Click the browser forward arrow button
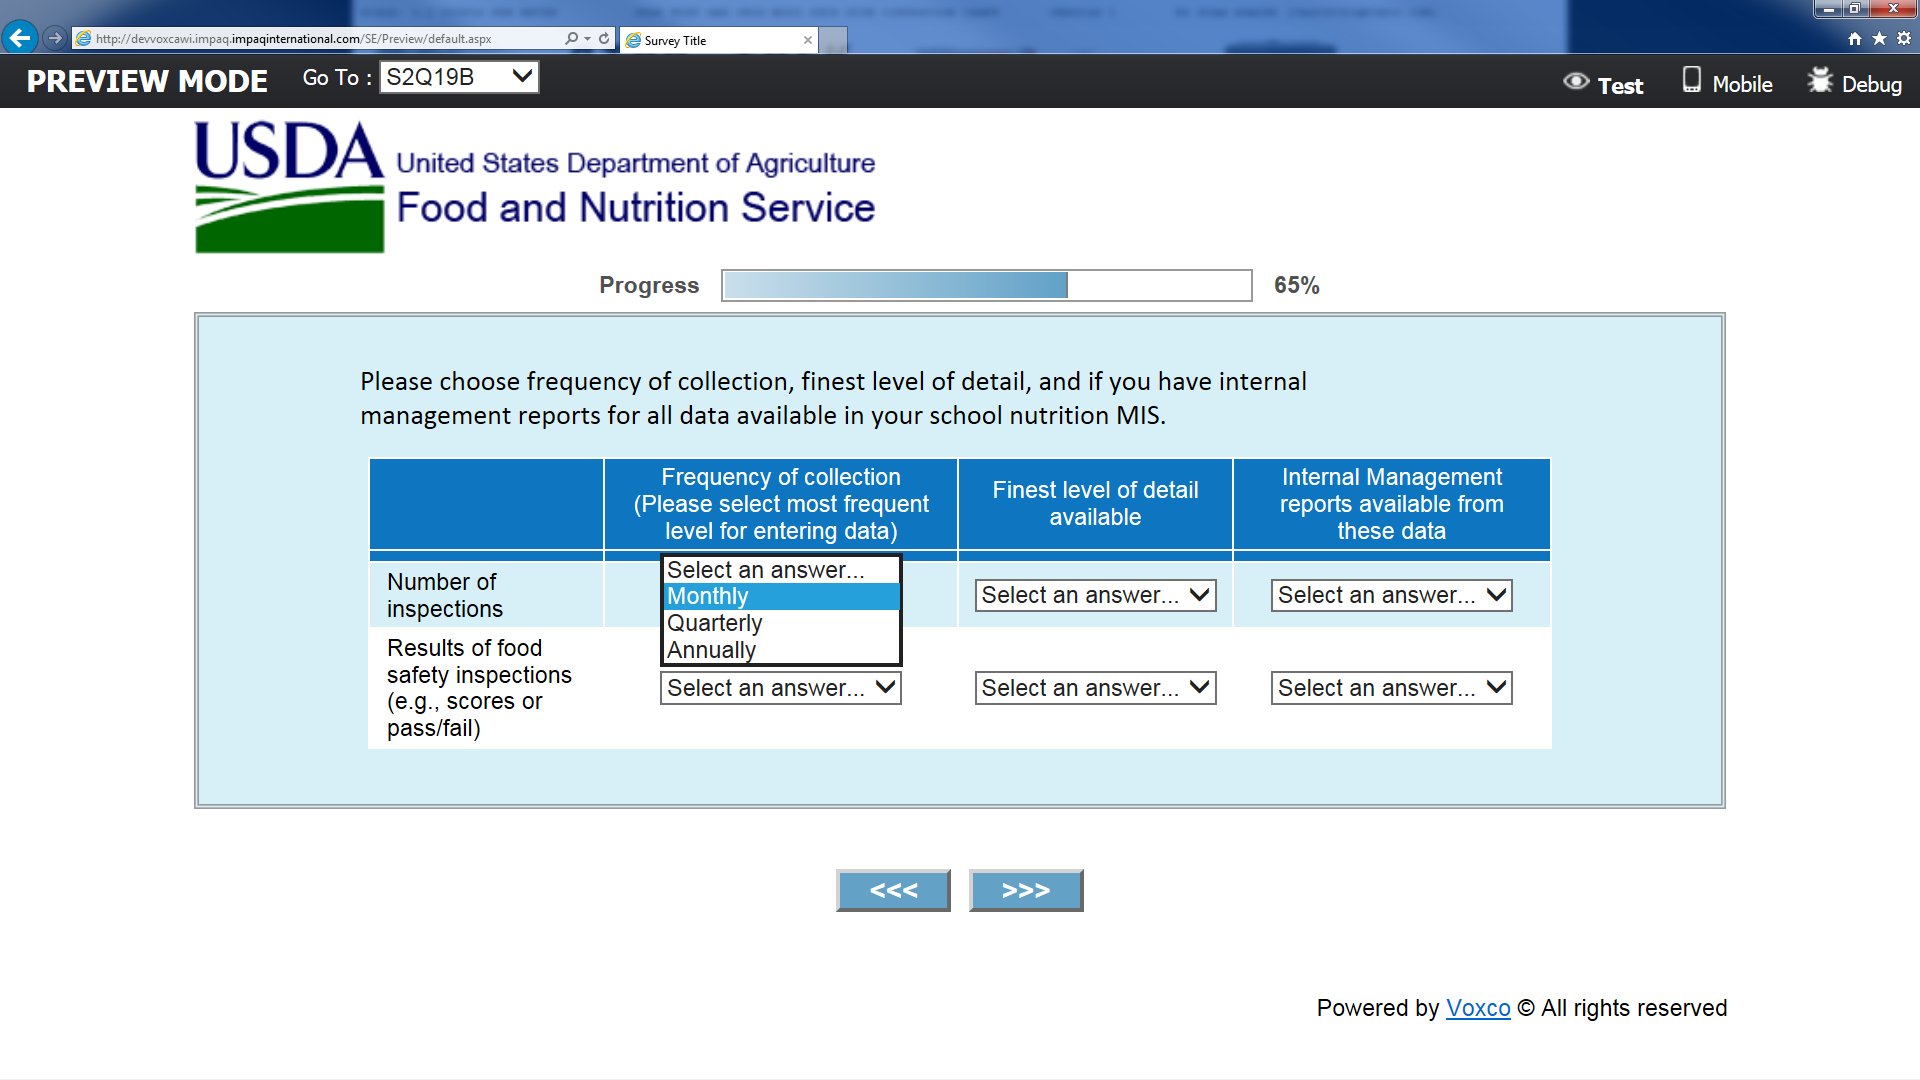The height and width of the screenshot is (1080, 1920). pyautogui.click(x=55, y=38)
